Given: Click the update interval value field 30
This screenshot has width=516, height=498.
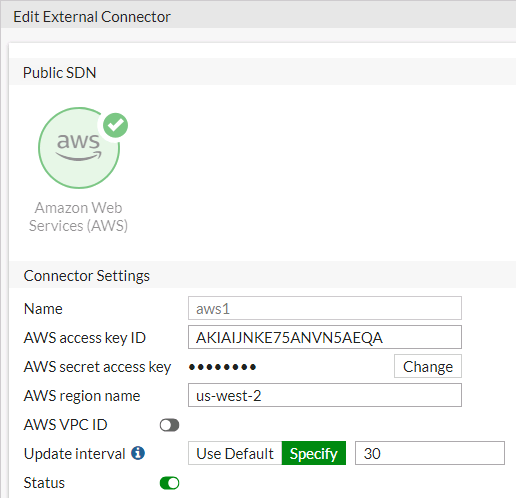Looking at the screenshot, I should tap(430, 453).
